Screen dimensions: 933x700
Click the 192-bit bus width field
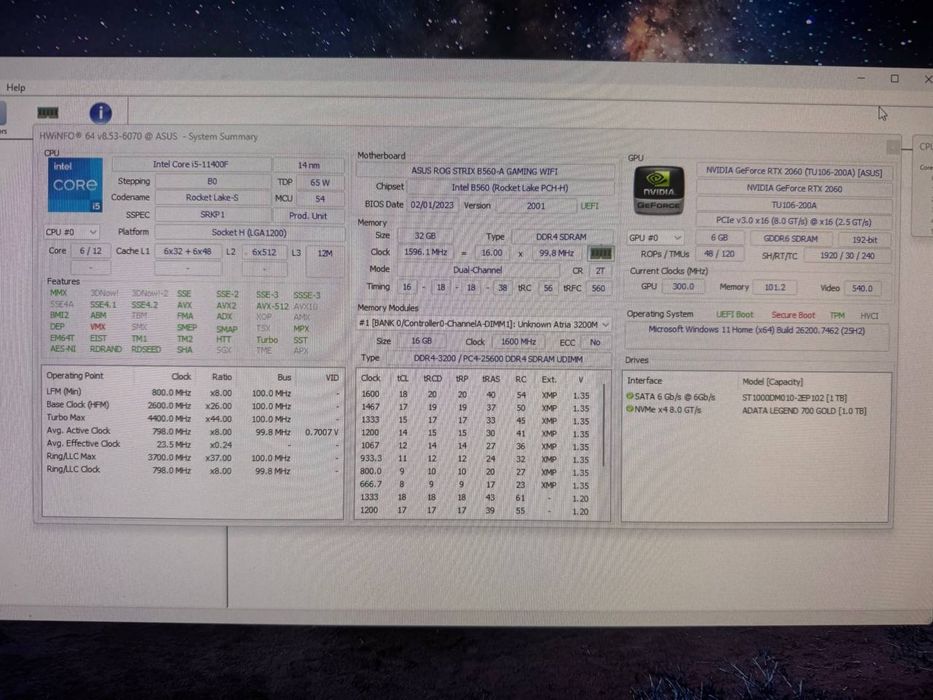point(864,239)
